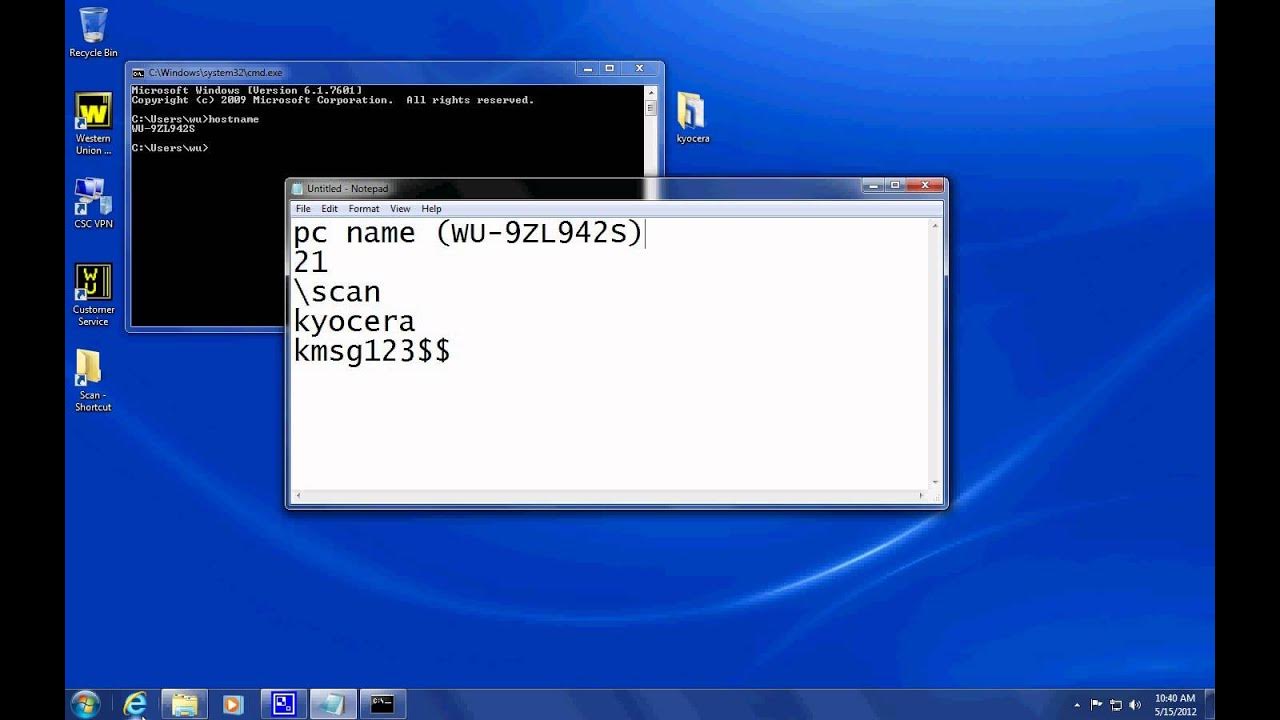This screenshot has width=1280, height=720.
Task: Open Windows Media Player from the taskbar
Action: (x=233, y=703)
